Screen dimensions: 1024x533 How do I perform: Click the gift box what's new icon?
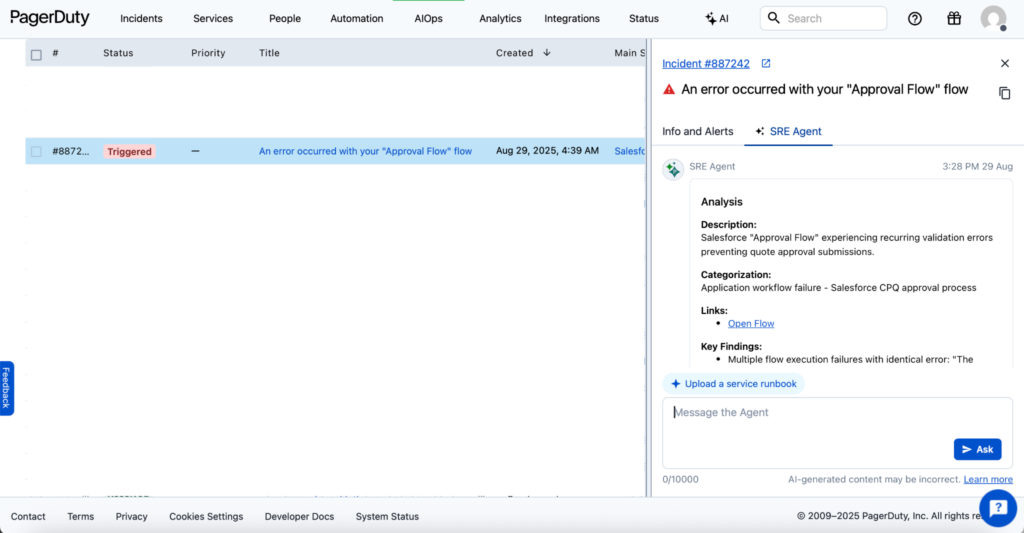point(954,18)
